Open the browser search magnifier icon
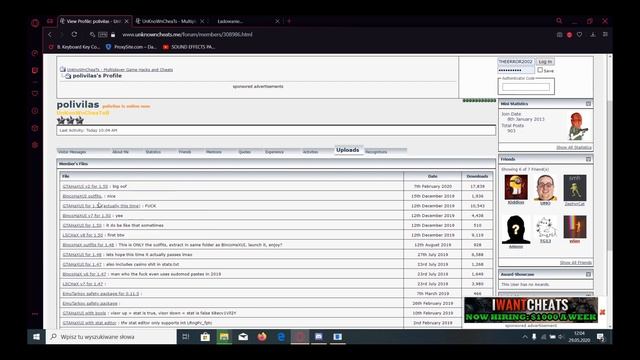 coord(559,21)
